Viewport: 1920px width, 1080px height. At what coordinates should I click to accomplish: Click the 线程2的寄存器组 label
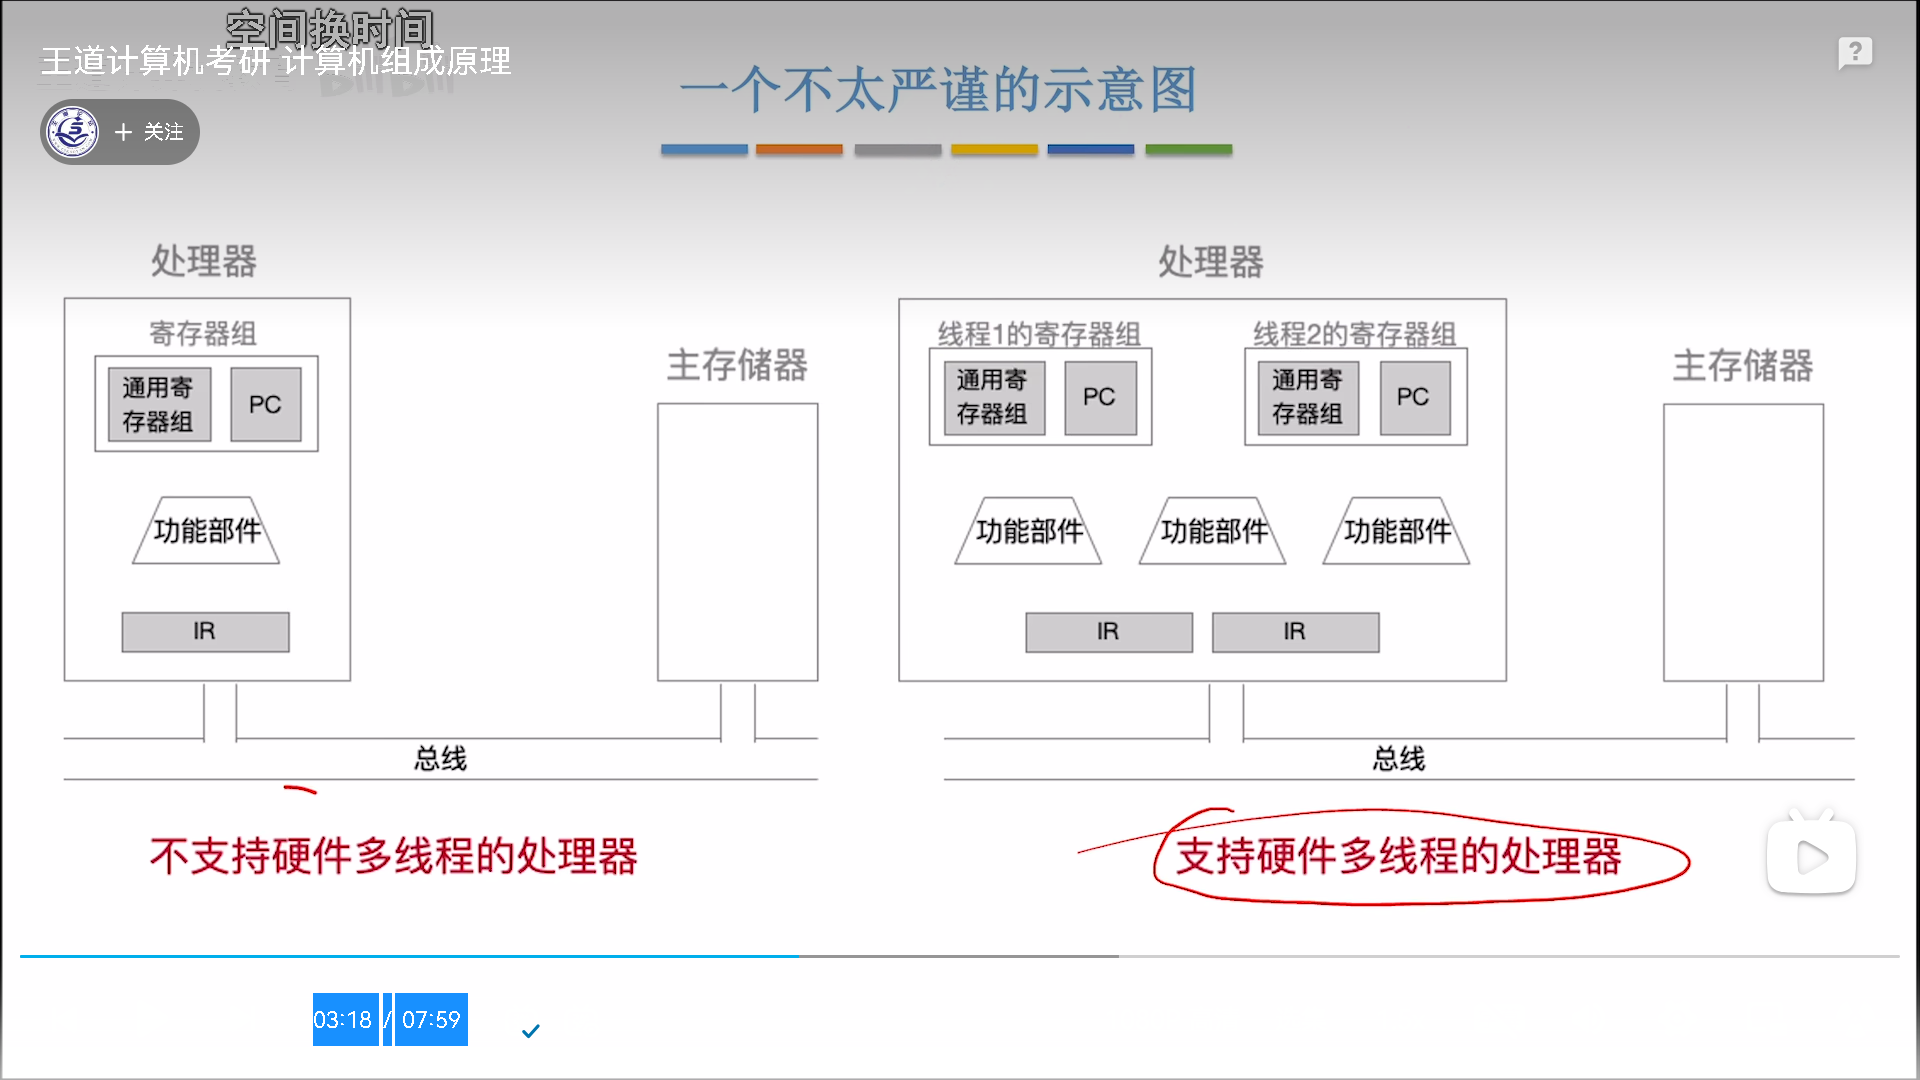pyautogui.click(x=1355, y=333)
